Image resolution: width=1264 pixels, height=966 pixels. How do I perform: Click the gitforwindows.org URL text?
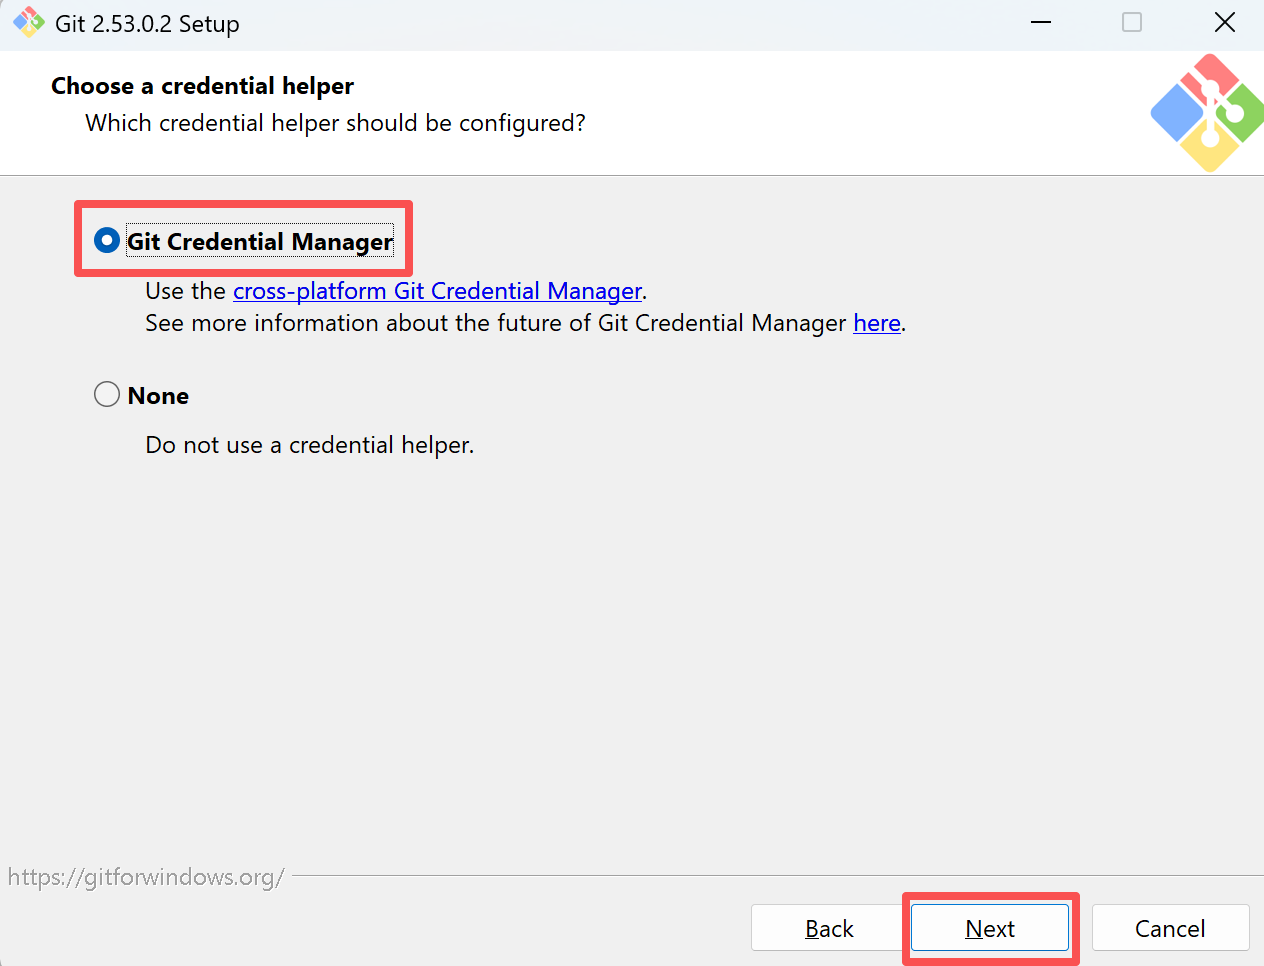click(x=146, y=877)
